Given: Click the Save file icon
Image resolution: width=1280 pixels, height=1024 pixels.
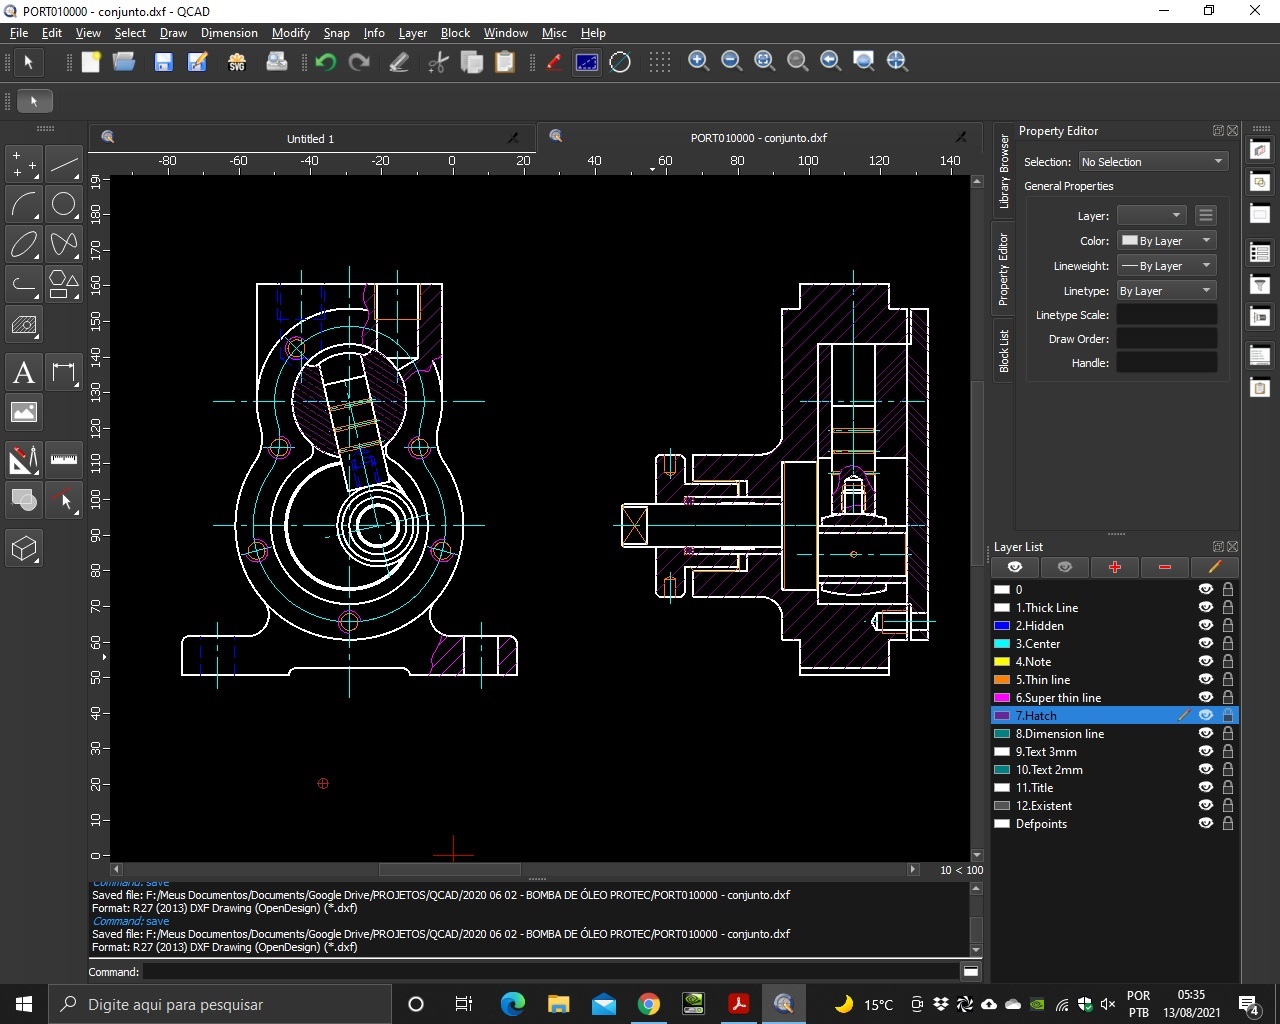Looking at the screenshot, I should pos(163,62).
